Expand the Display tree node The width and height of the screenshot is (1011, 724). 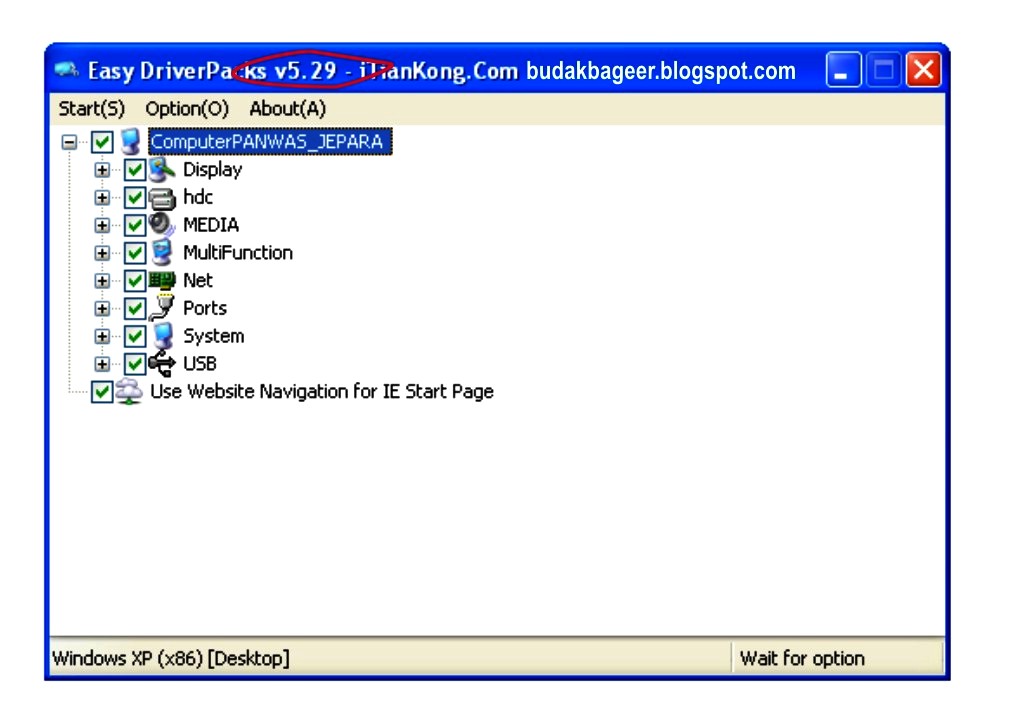(102, 170)
